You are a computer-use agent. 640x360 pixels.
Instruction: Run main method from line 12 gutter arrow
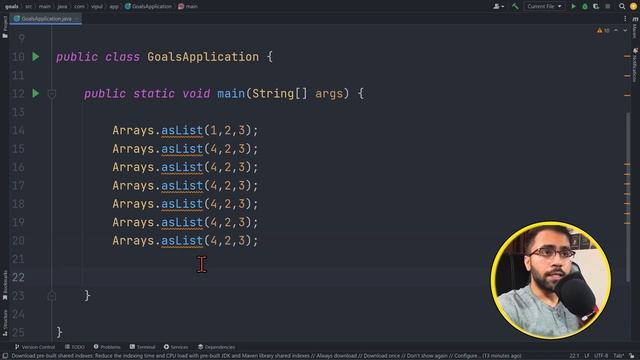[36, 93]
